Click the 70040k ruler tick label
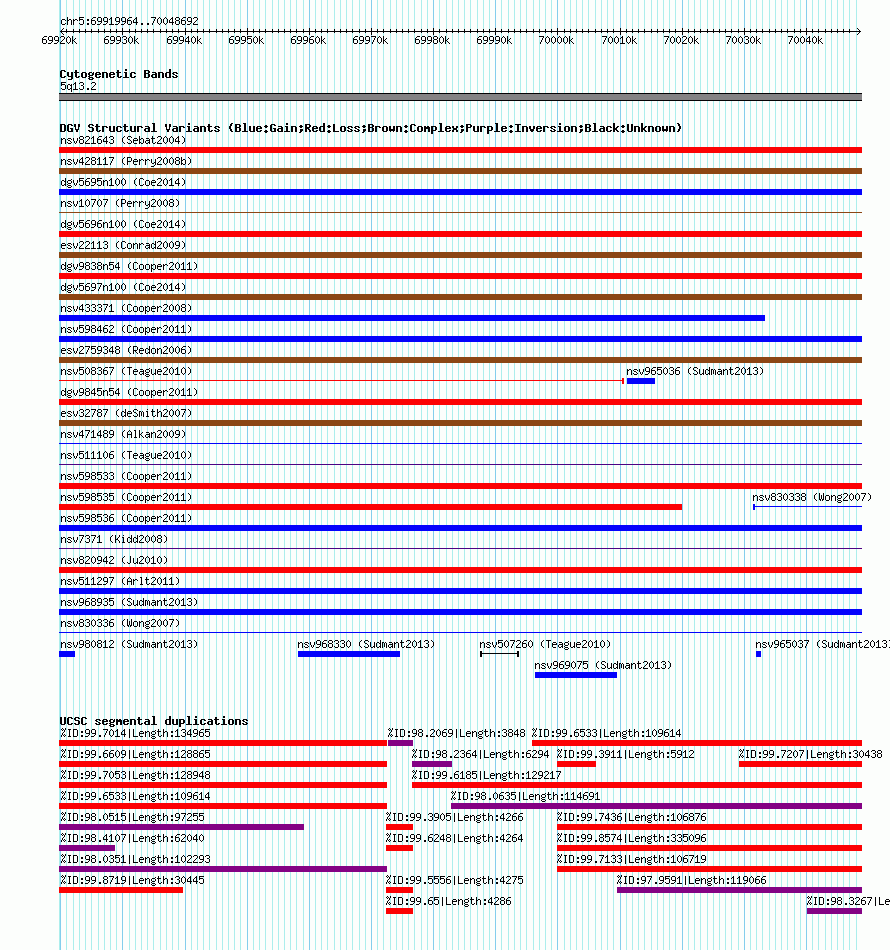 (x=805, y=41)
